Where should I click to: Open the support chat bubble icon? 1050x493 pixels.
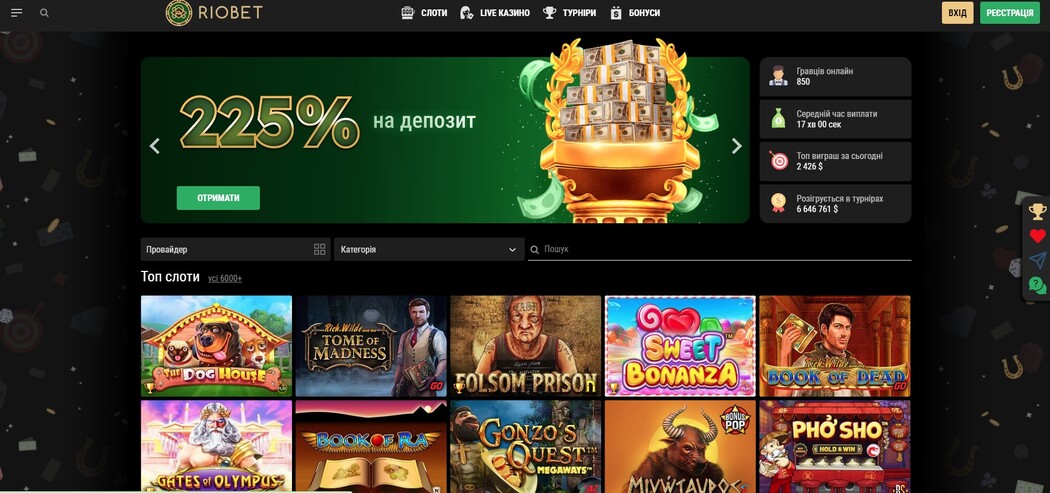1037,285
